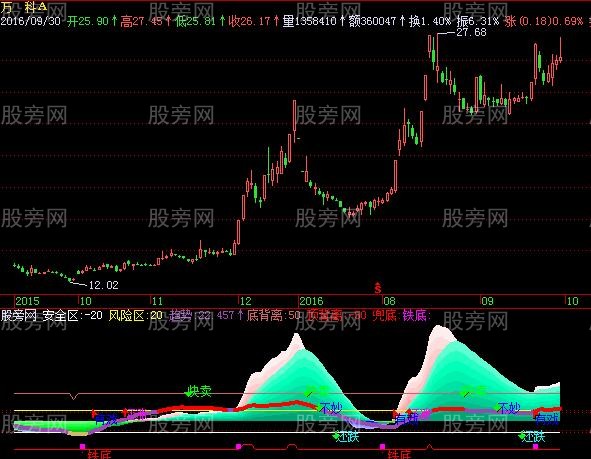Viewport: 591px width, 459px height.
Task: Click the turnover amount 额360047
Action: tap(372, 21)
